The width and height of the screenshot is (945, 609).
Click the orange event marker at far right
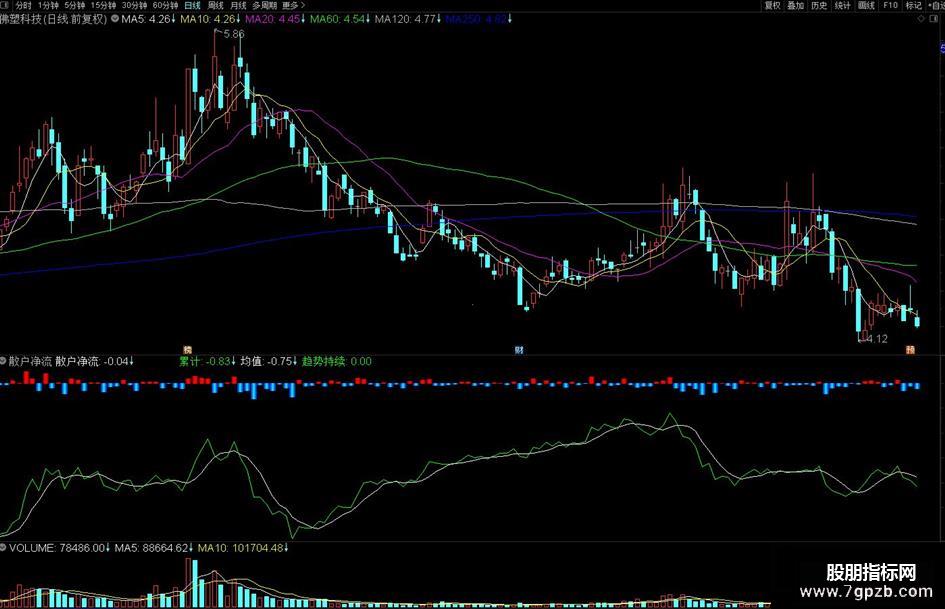click(911, 350)
